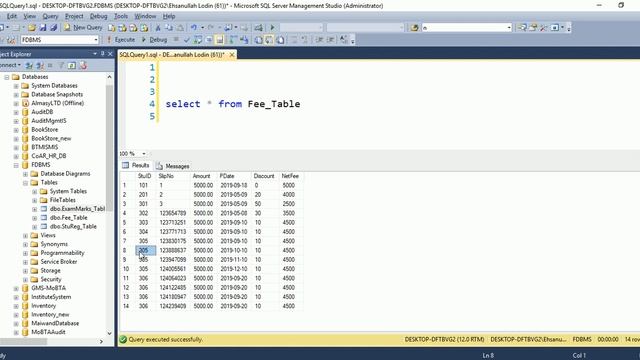Open the zoom 100 % dropdown
This screenshot has height=360, width=640.
click(144, 153)
